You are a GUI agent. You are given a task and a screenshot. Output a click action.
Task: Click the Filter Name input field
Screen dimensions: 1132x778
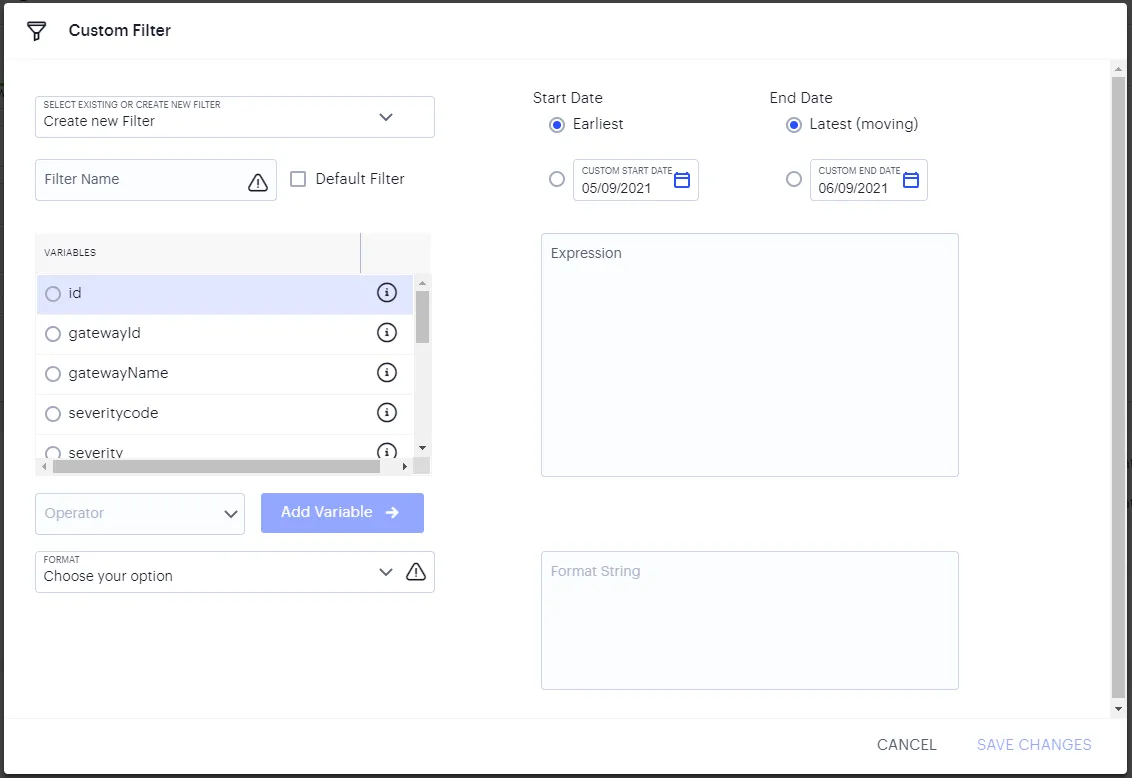[156, 180]
